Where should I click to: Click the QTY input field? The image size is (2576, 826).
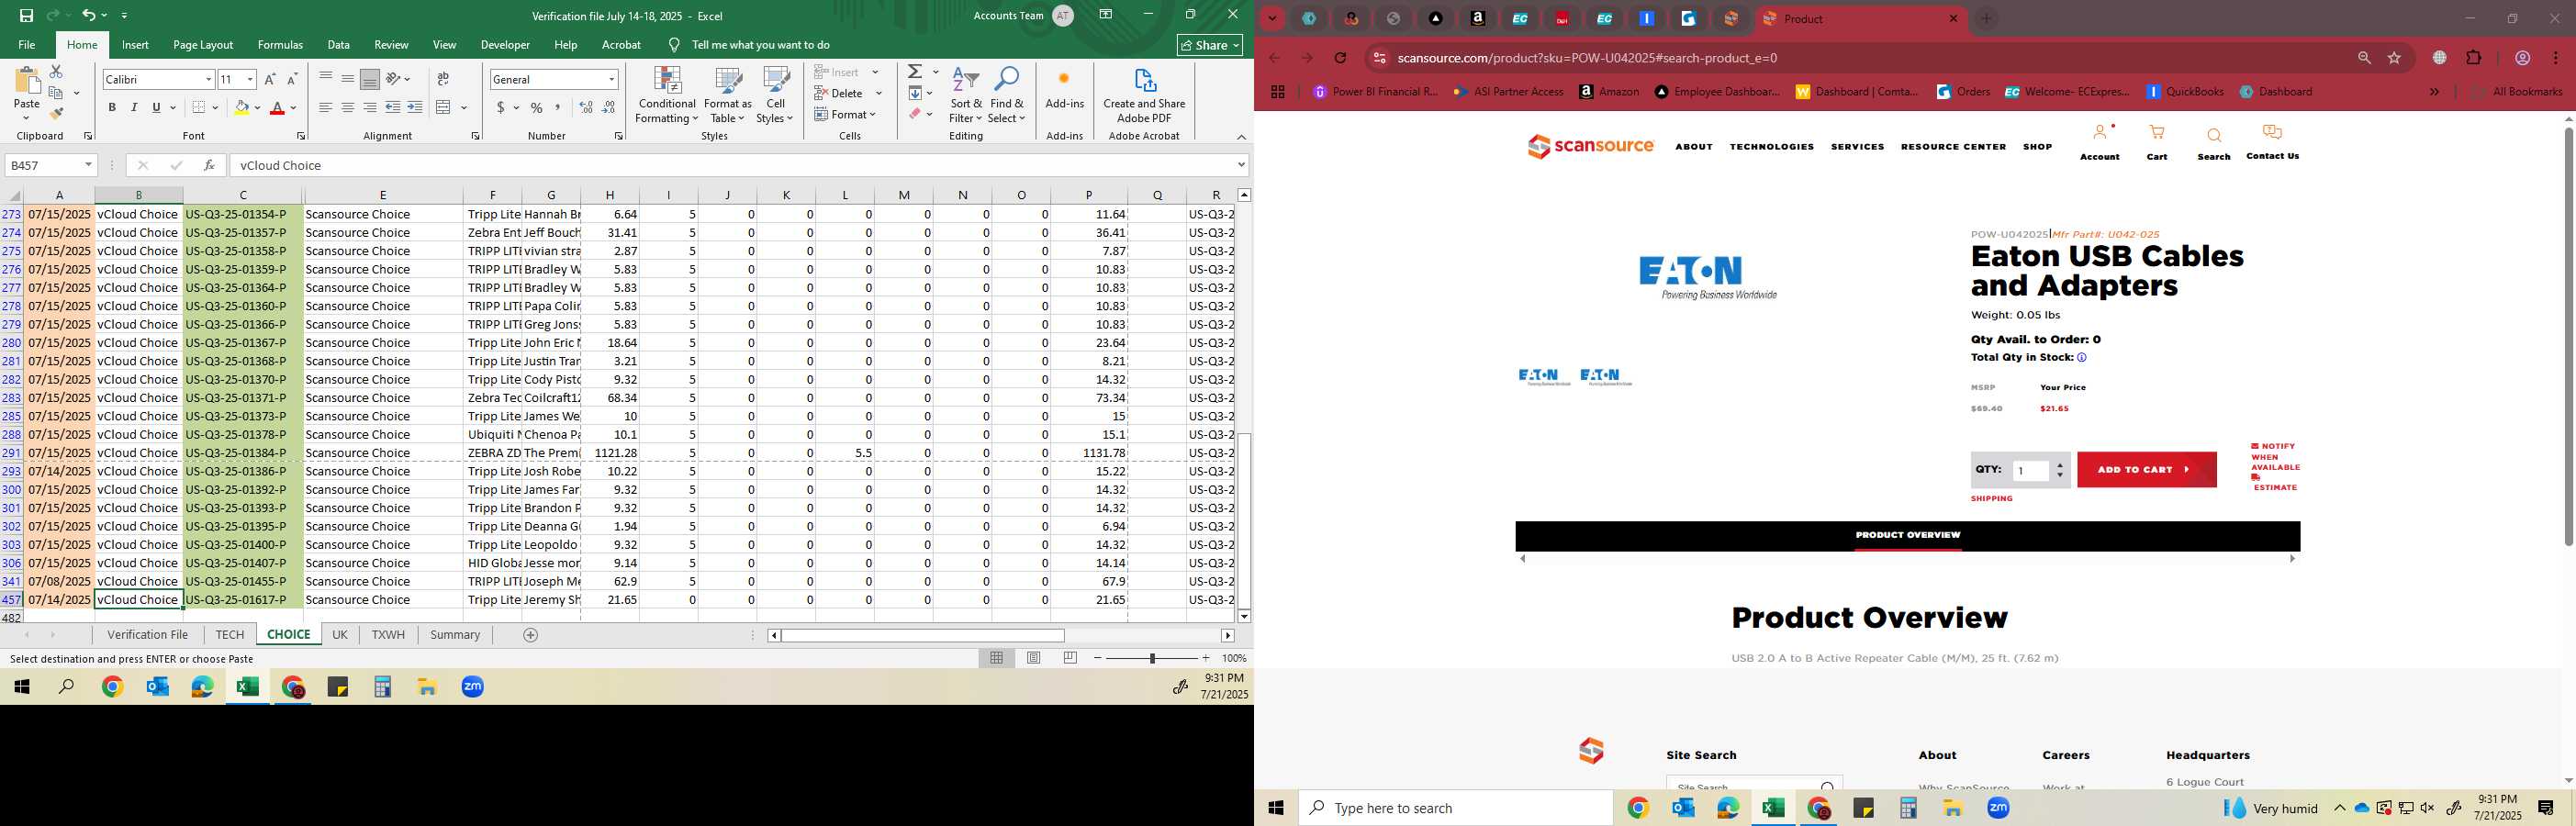coord(2031,471)
